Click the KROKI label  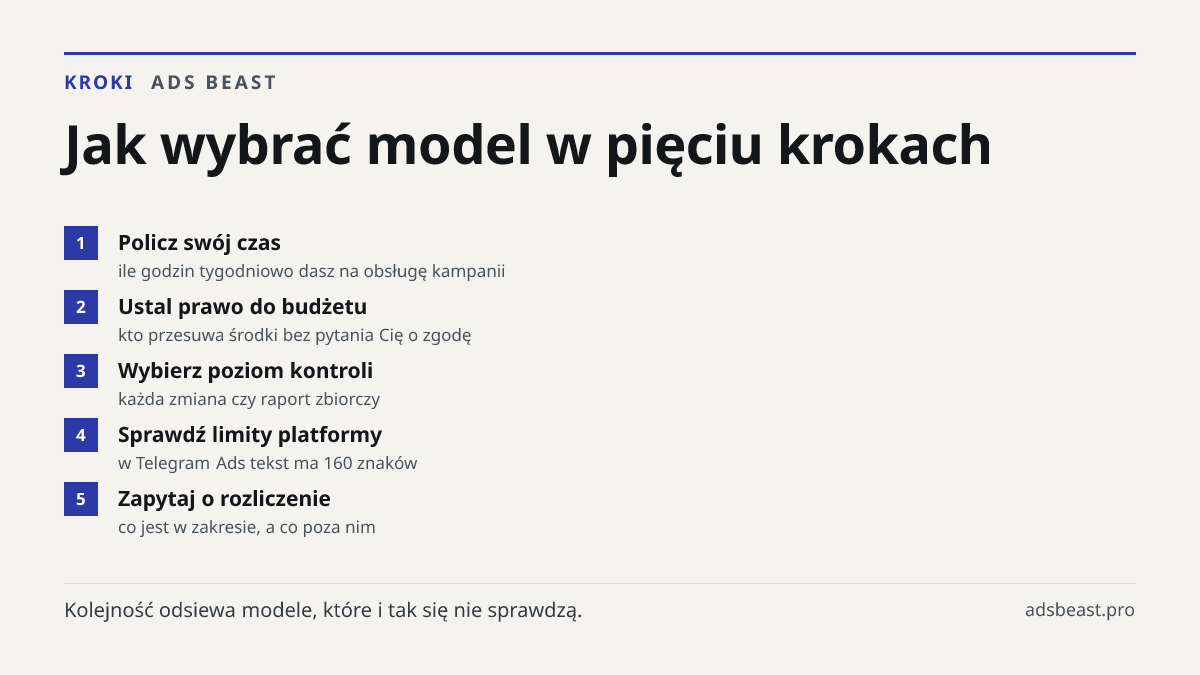[x=99, y=83]
